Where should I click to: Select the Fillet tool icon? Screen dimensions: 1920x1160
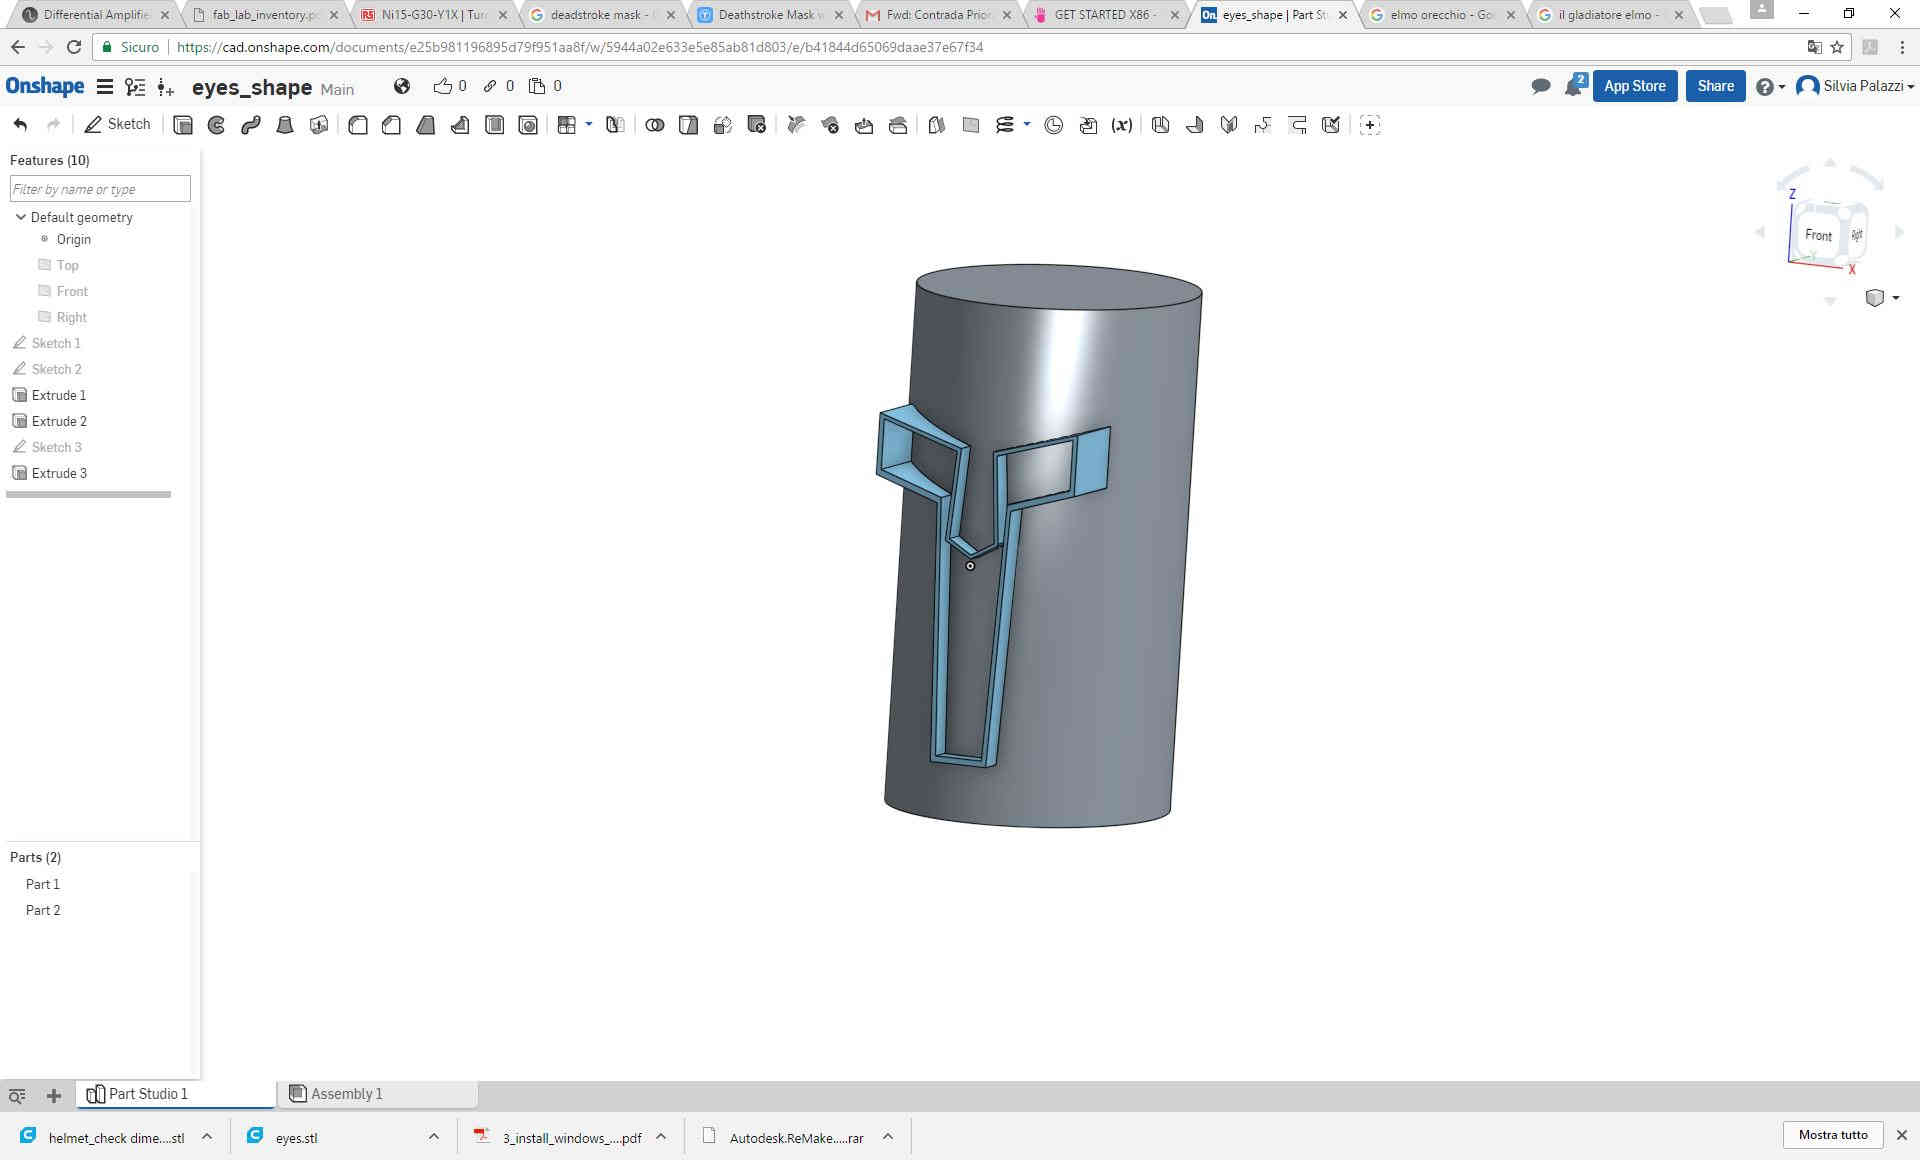(x=358, y=125)
